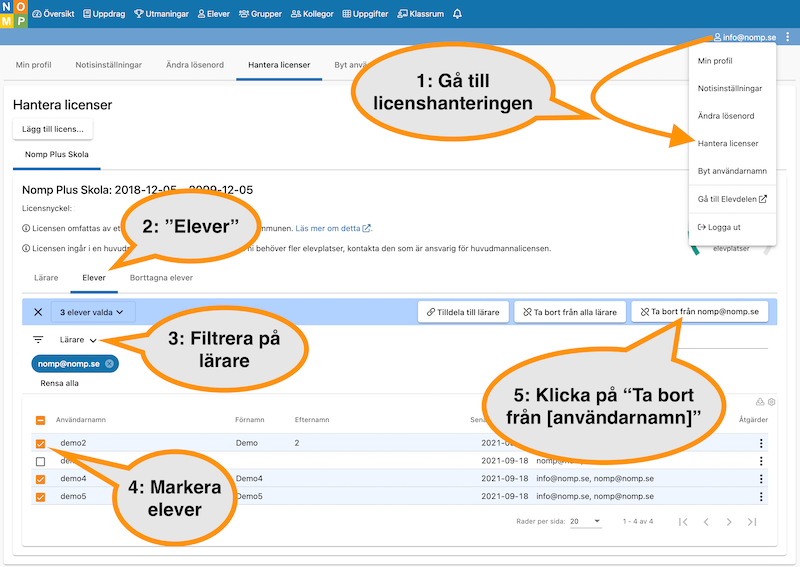Open actions menu for the demo4 row
Viewport: 800px width, 567px height.
[761, 479]
